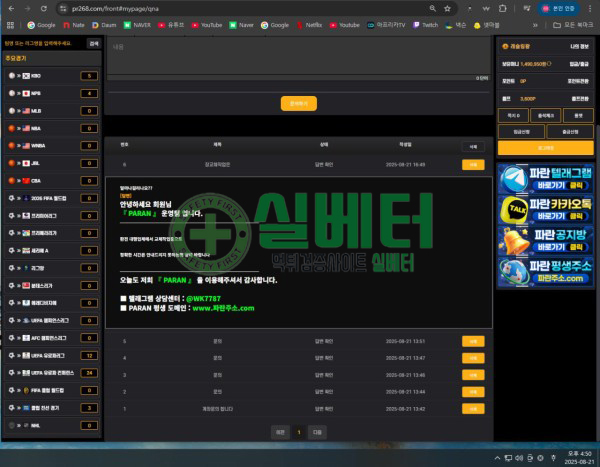This screenshot has width=600, height=467.
Task: Click the browser address bar URL
Action: (x=115, y=8)
